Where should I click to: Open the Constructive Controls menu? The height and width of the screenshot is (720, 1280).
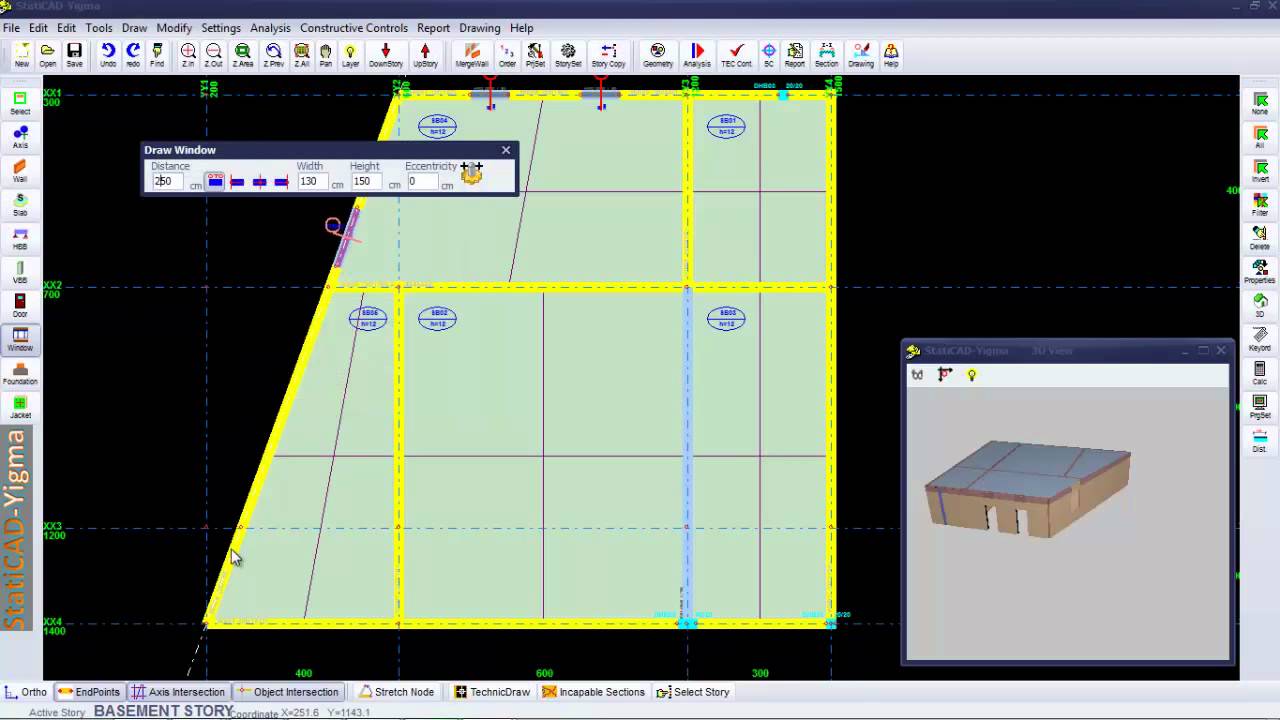(354, 28)
